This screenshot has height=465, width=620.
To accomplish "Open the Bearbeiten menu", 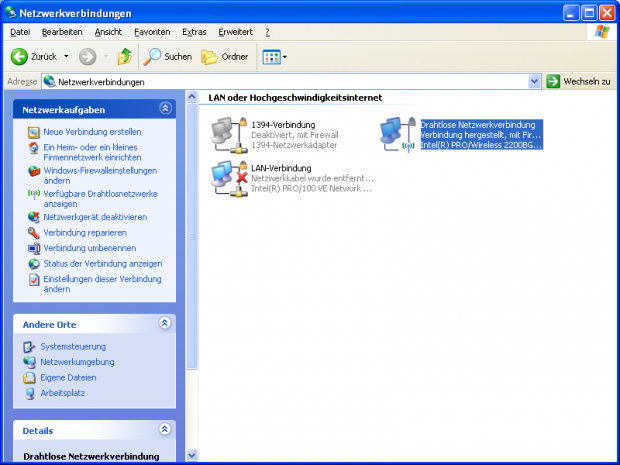I will (x=62, y=32).
